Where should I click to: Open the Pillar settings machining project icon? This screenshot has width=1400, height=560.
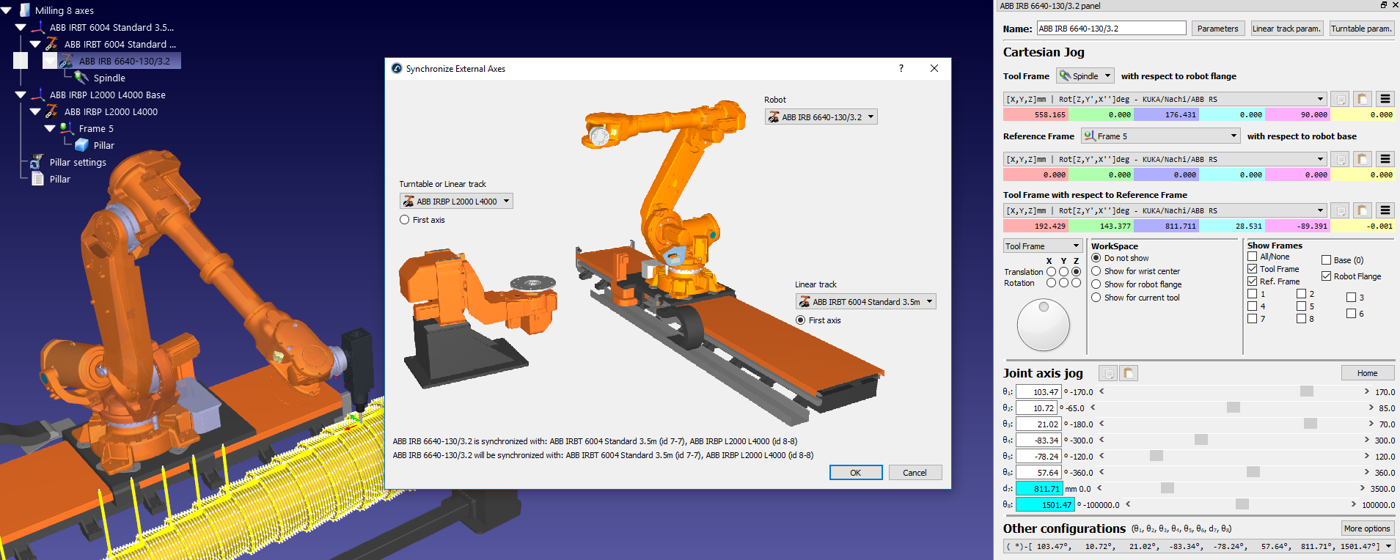point(37,162)
